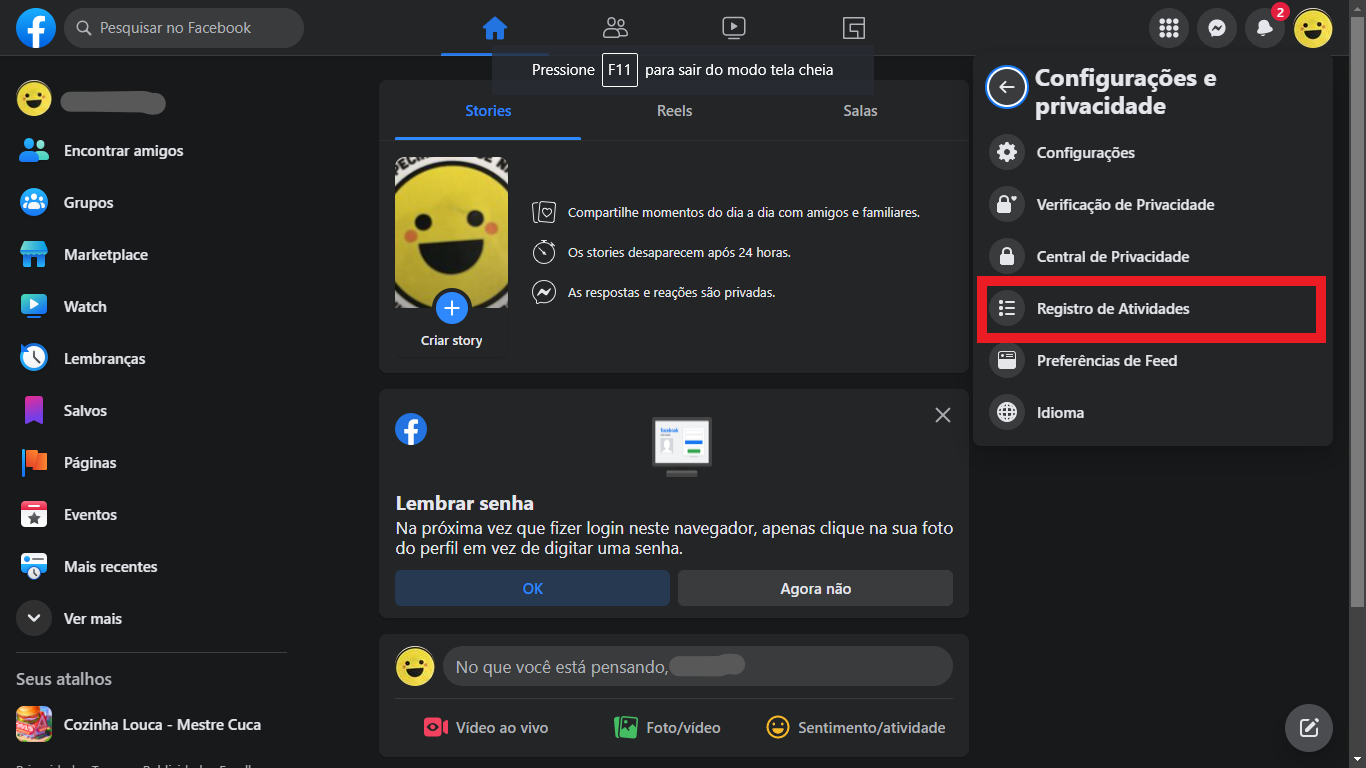Open the Watch video tab icon
The width and height of the screenshot is (1366, 768).
coord(733,28)
